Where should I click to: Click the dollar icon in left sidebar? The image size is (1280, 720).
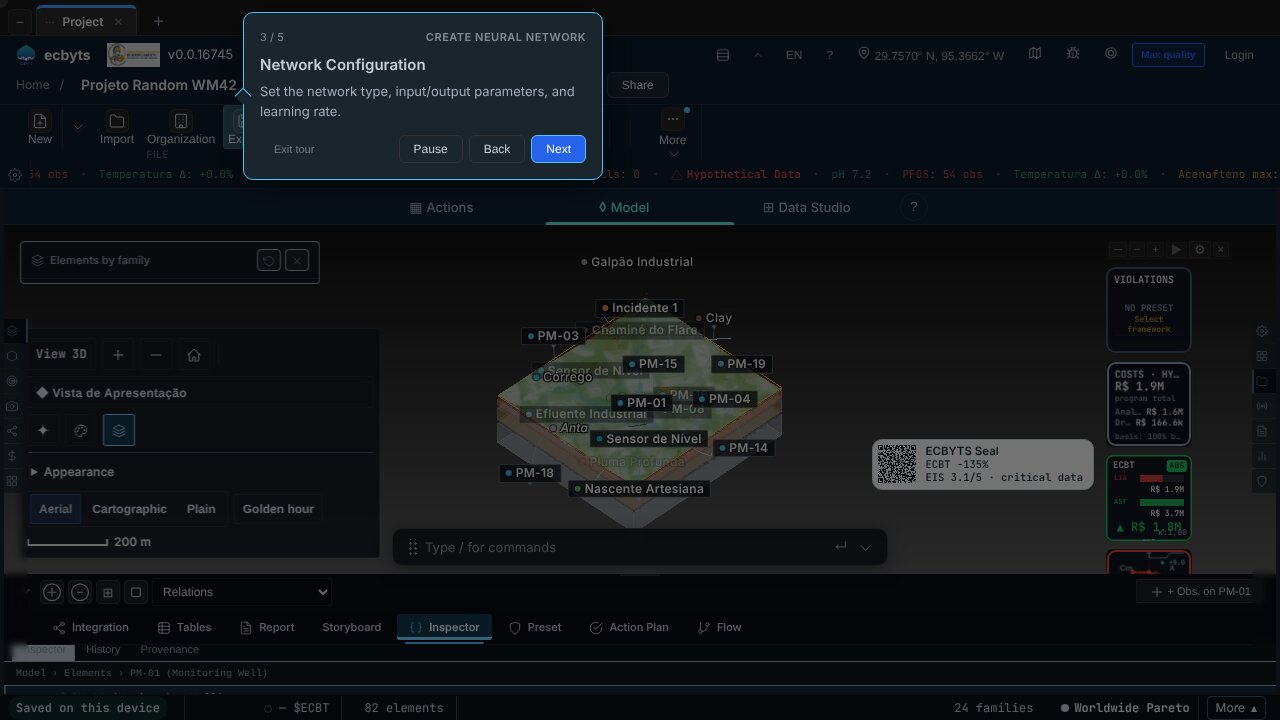click(x=12, y=456)
